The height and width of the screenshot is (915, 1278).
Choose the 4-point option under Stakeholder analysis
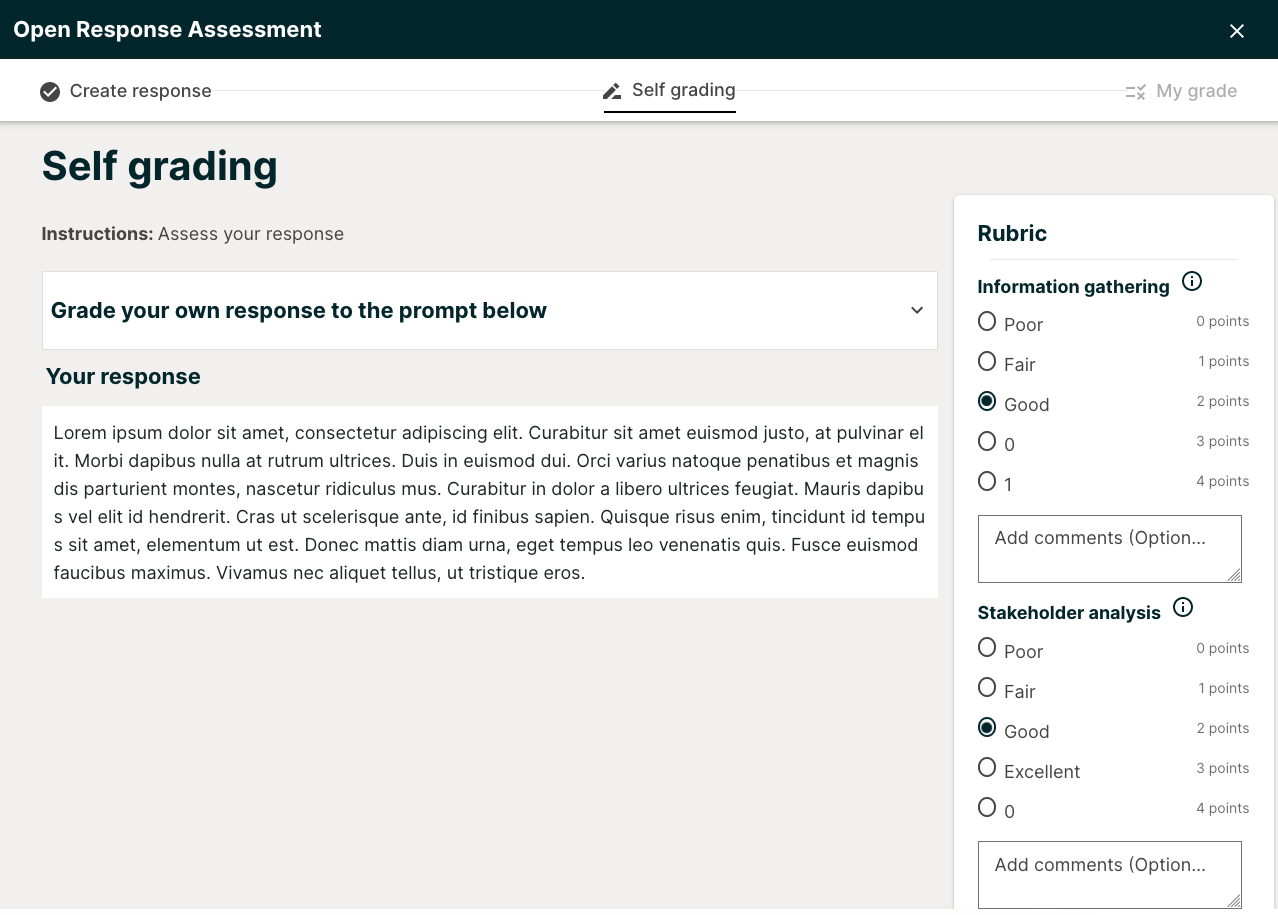click(987, 806)
